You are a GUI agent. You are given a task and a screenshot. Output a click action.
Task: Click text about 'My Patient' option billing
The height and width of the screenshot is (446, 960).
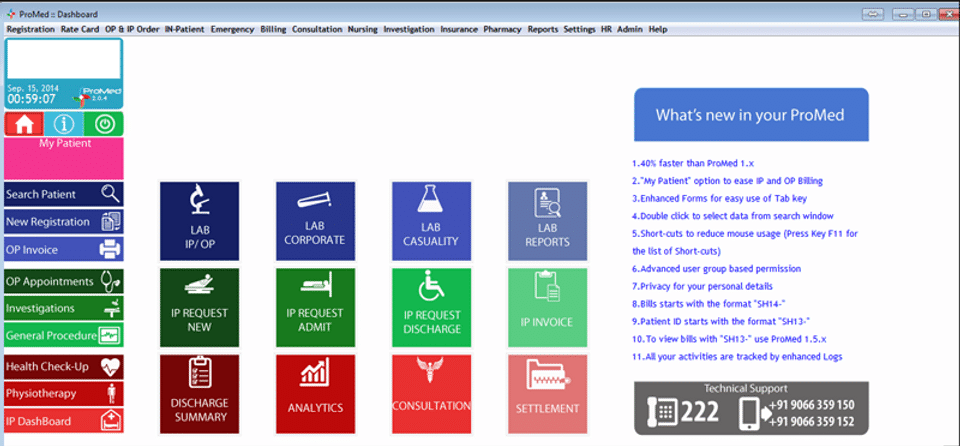click(x=727, y=181)
